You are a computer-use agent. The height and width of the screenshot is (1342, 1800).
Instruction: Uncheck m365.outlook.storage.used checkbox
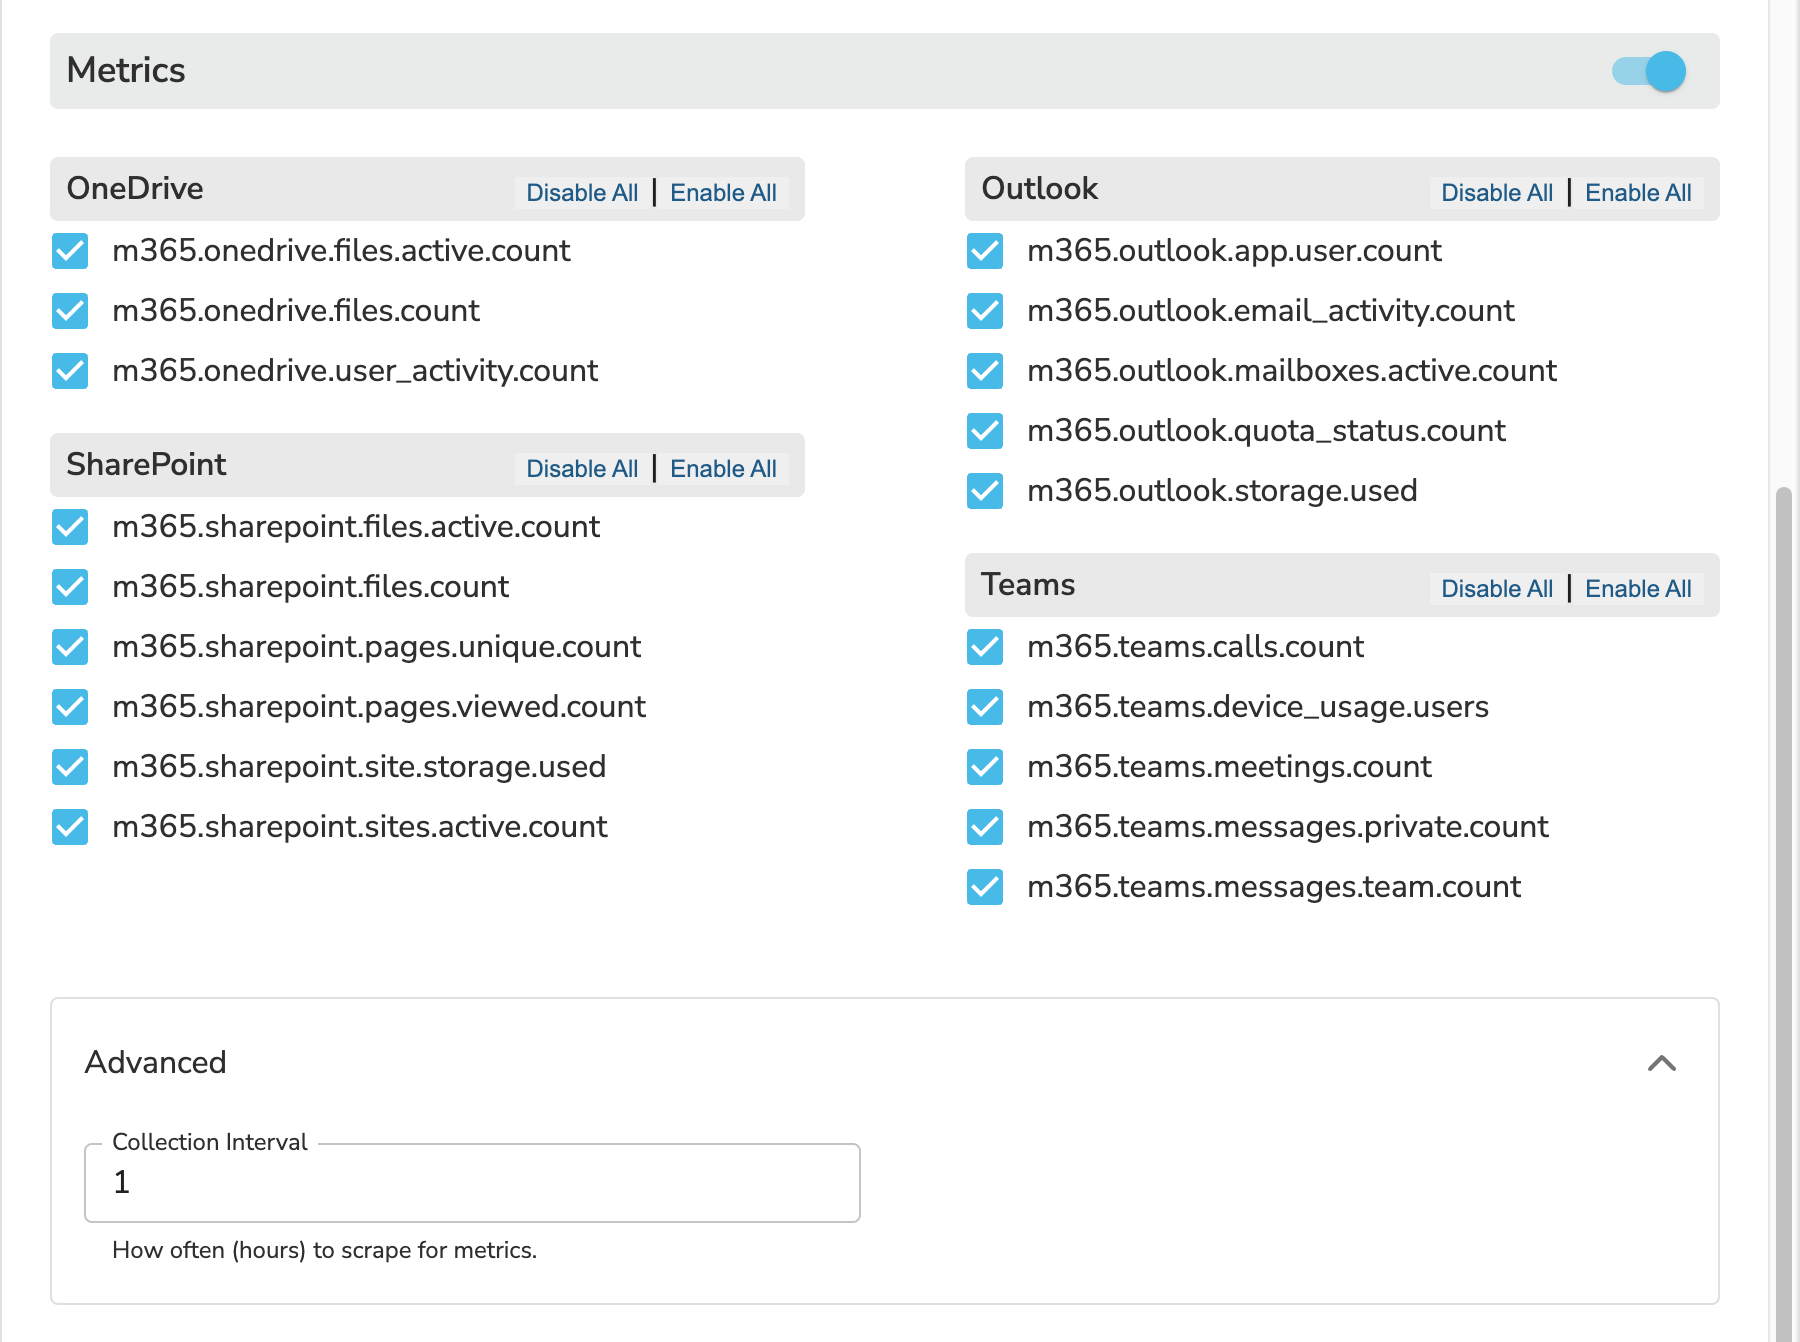[x=985, y=491]
